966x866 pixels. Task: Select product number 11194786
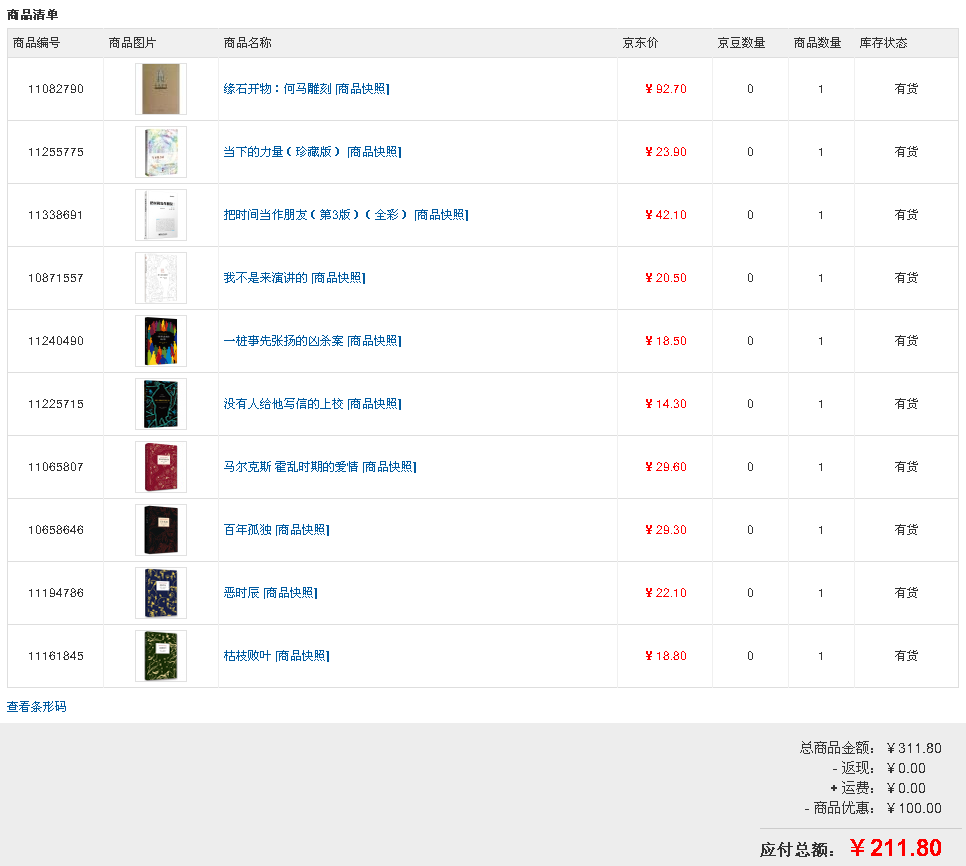coord(55,593)
